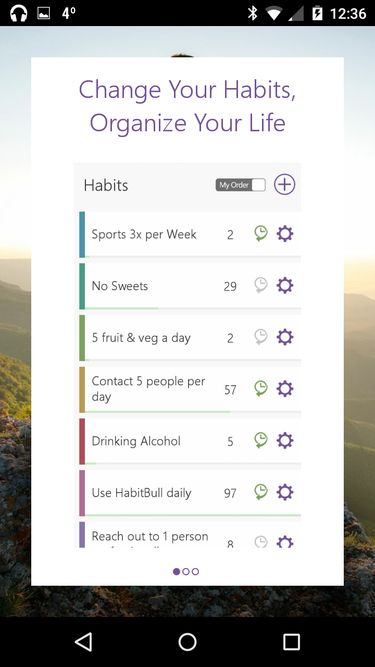Viewport: 375px width, 667px height.
Task: Select the third page indicator dot
Action: tap(195, 571)
